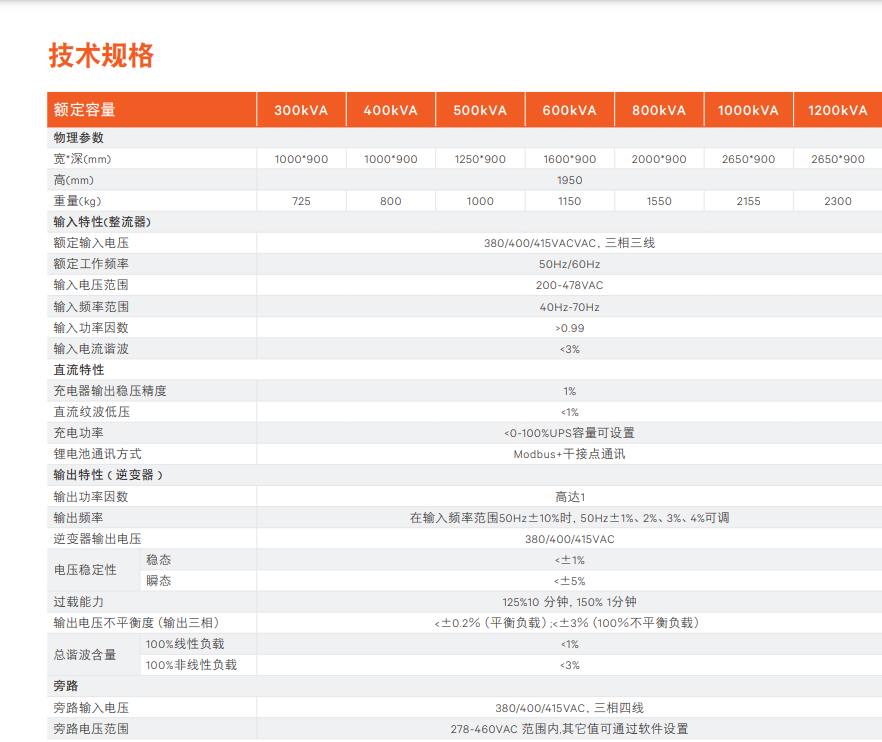Click the 600kVA column header

[x=569, y=110]
